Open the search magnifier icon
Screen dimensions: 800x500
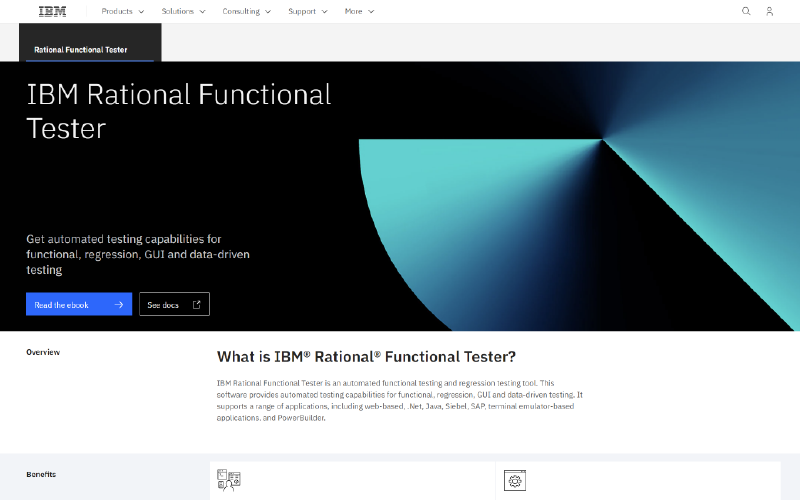pyautogui.click(x=746, y=11)
